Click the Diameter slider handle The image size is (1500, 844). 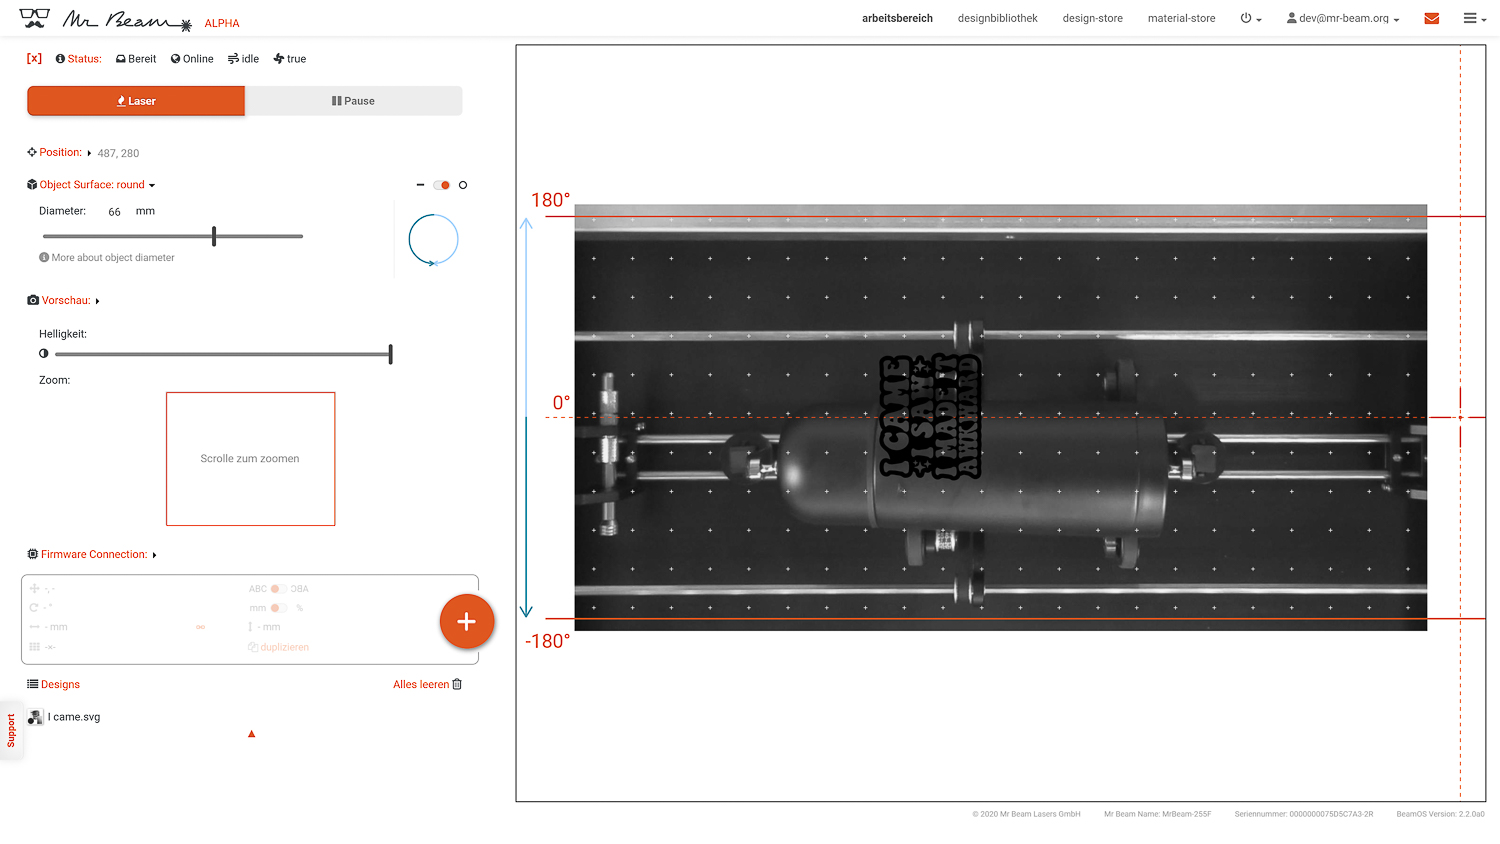click(214, 236)
